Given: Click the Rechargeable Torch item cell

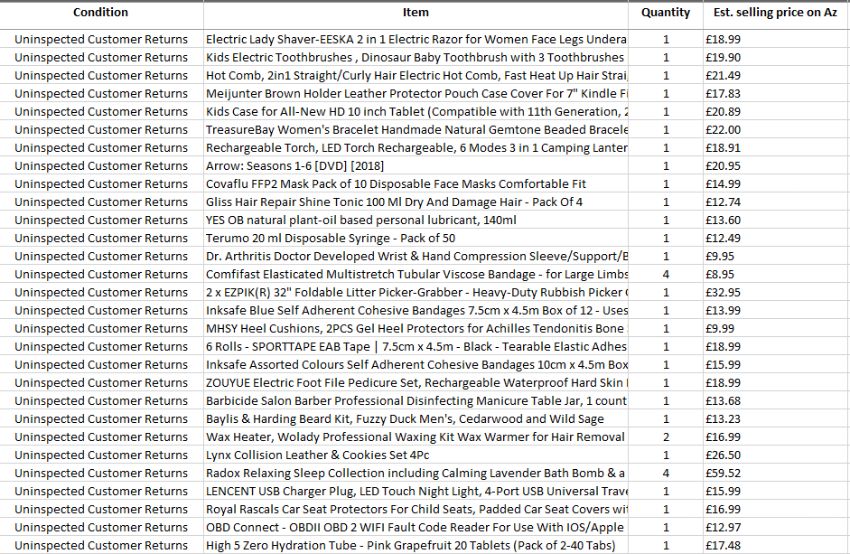Looking at the screenshot, I should [416, 147].
